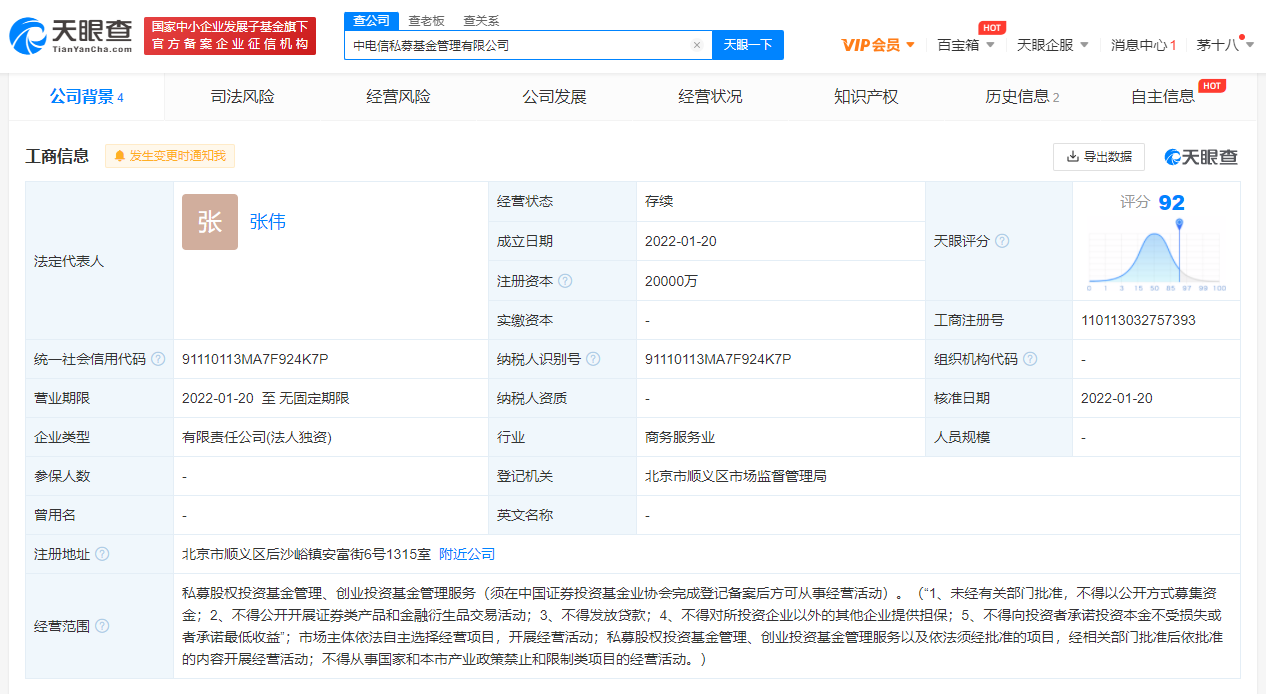Switch to the 自主信息 tab
The height and width of the screenshot is (694, 1266).
click(x=1163, y=97)
